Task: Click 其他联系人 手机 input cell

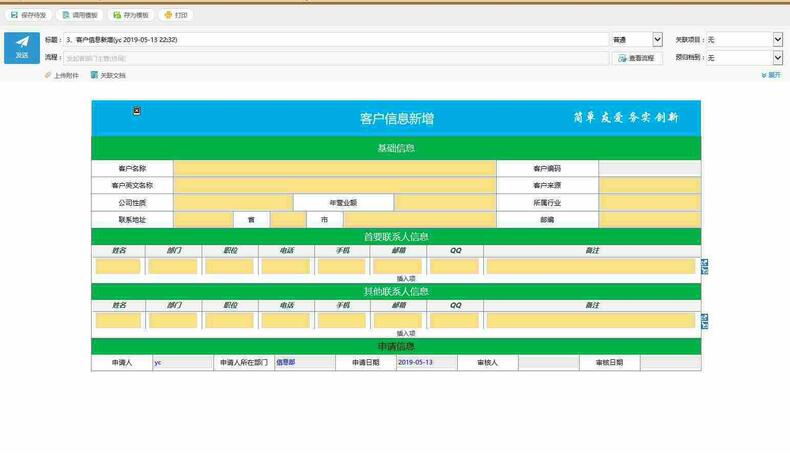Action: pos(342,320)
